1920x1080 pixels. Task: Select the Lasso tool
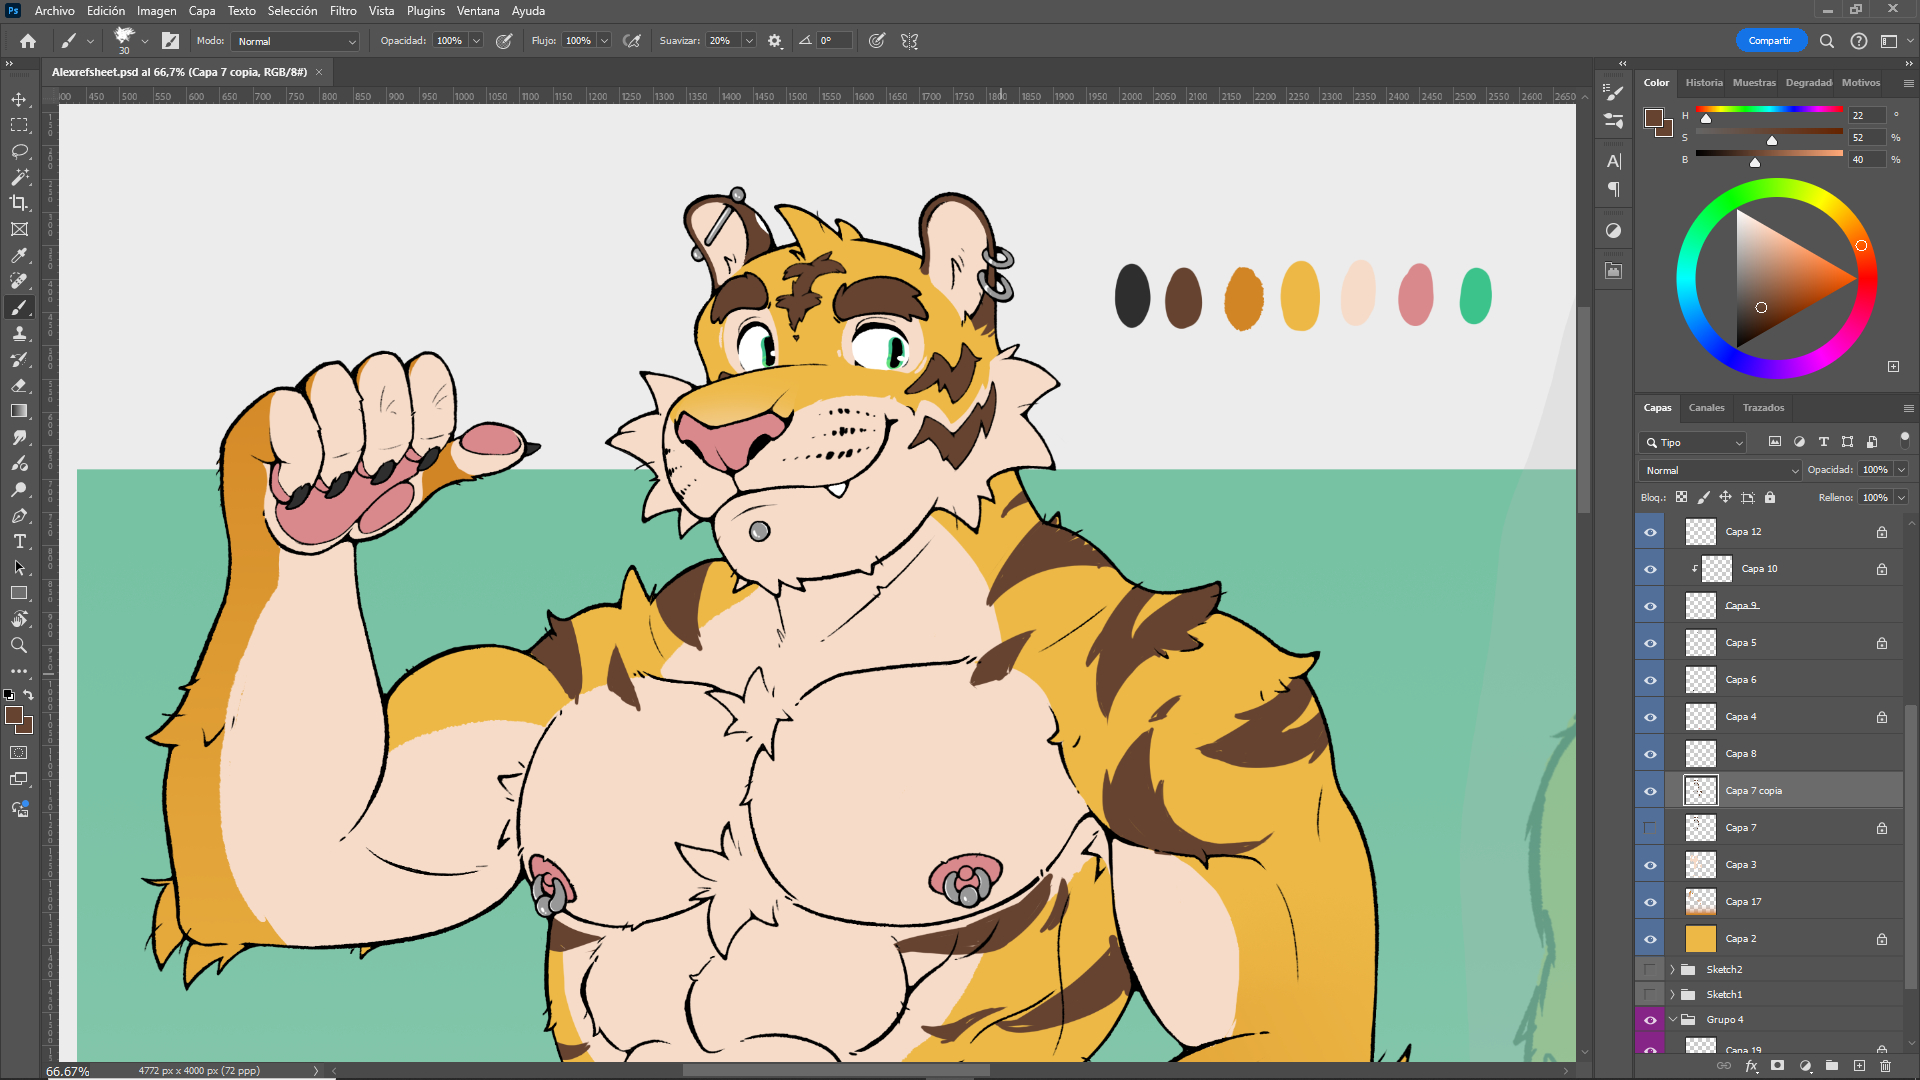pos(19,151)
